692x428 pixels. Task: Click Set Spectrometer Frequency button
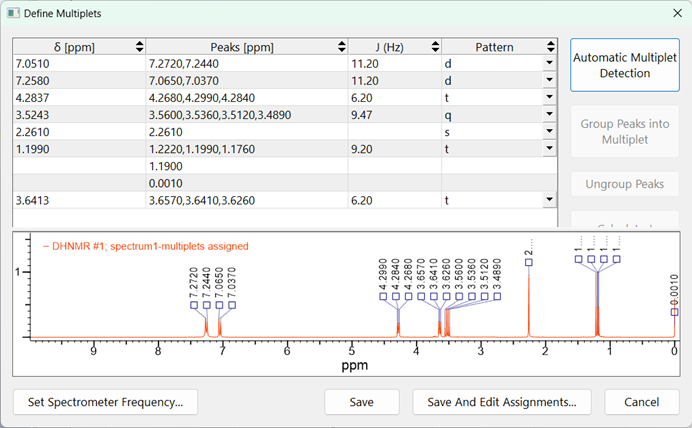click(x=105, y=402)
